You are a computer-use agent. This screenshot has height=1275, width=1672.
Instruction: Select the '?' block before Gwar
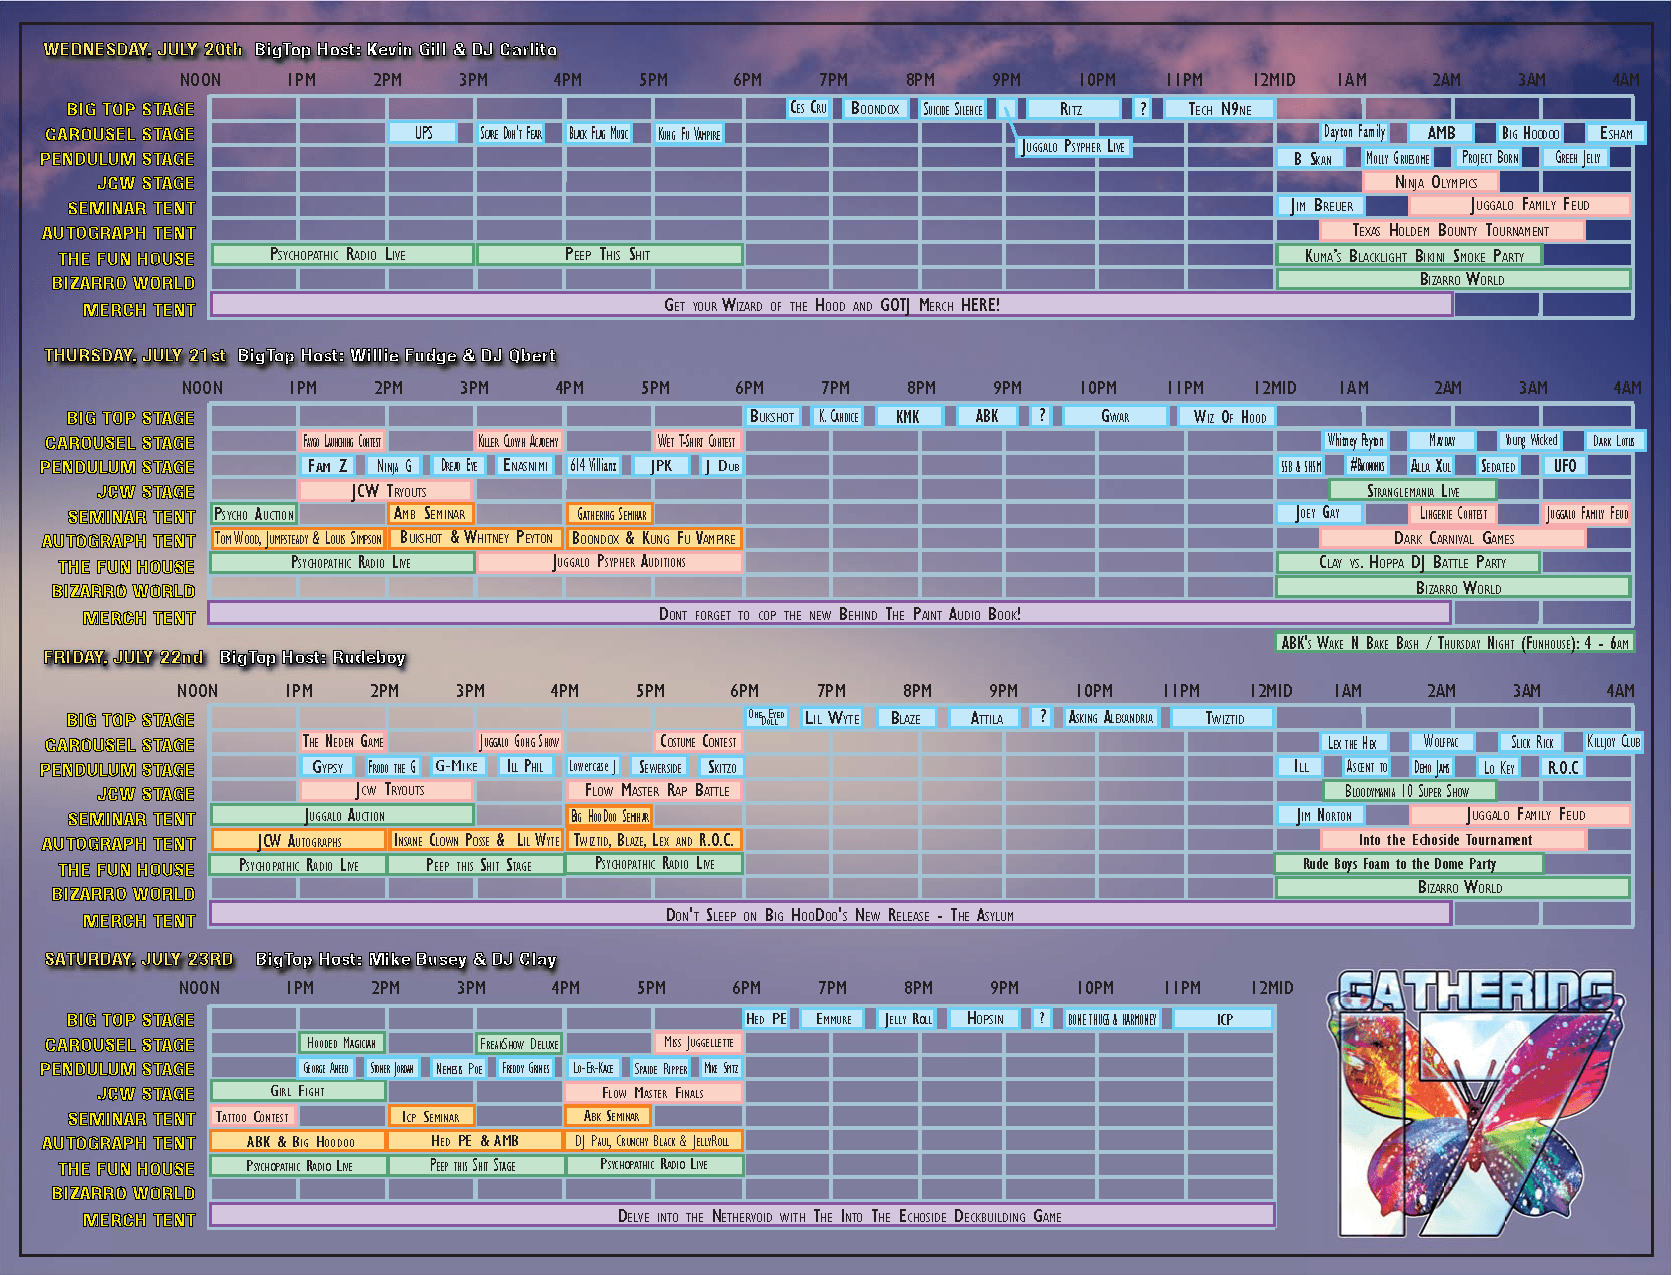coord(1041,416)
